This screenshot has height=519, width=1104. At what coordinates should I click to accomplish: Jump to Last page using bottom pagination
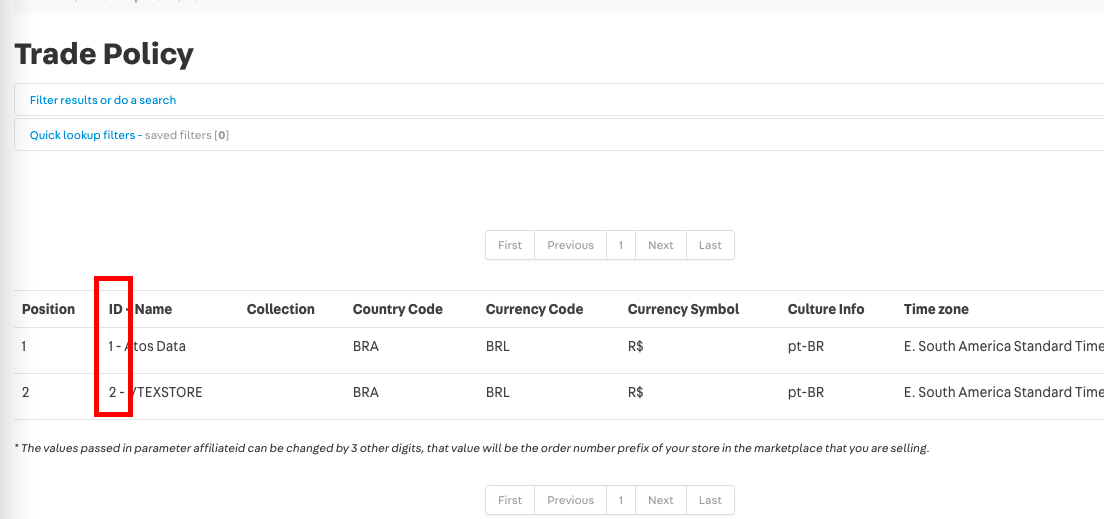[710, 500]
